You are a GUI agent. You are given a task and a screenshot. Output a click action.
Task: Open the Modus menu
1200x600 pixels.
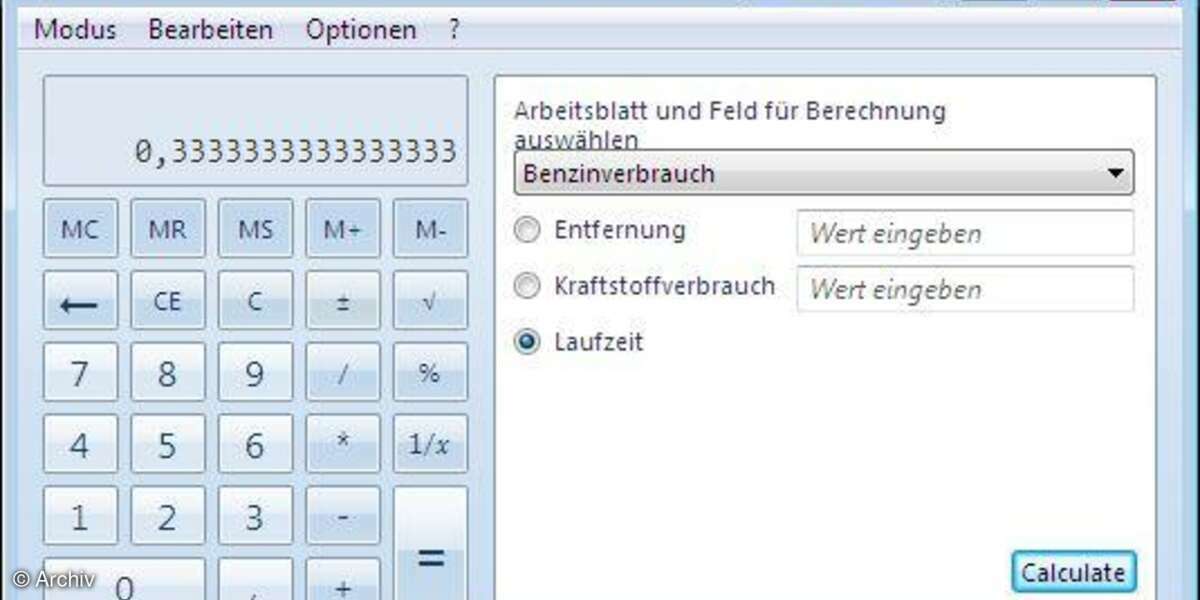[x=75, y=30]
